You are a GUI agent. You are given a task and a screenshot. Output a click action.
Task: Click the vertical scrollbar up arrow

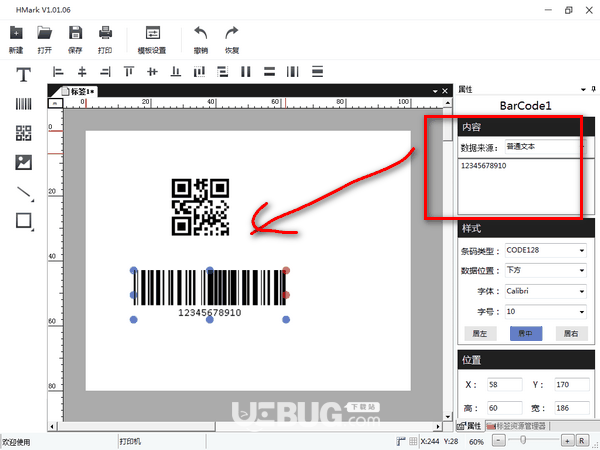tap(448, 103)
